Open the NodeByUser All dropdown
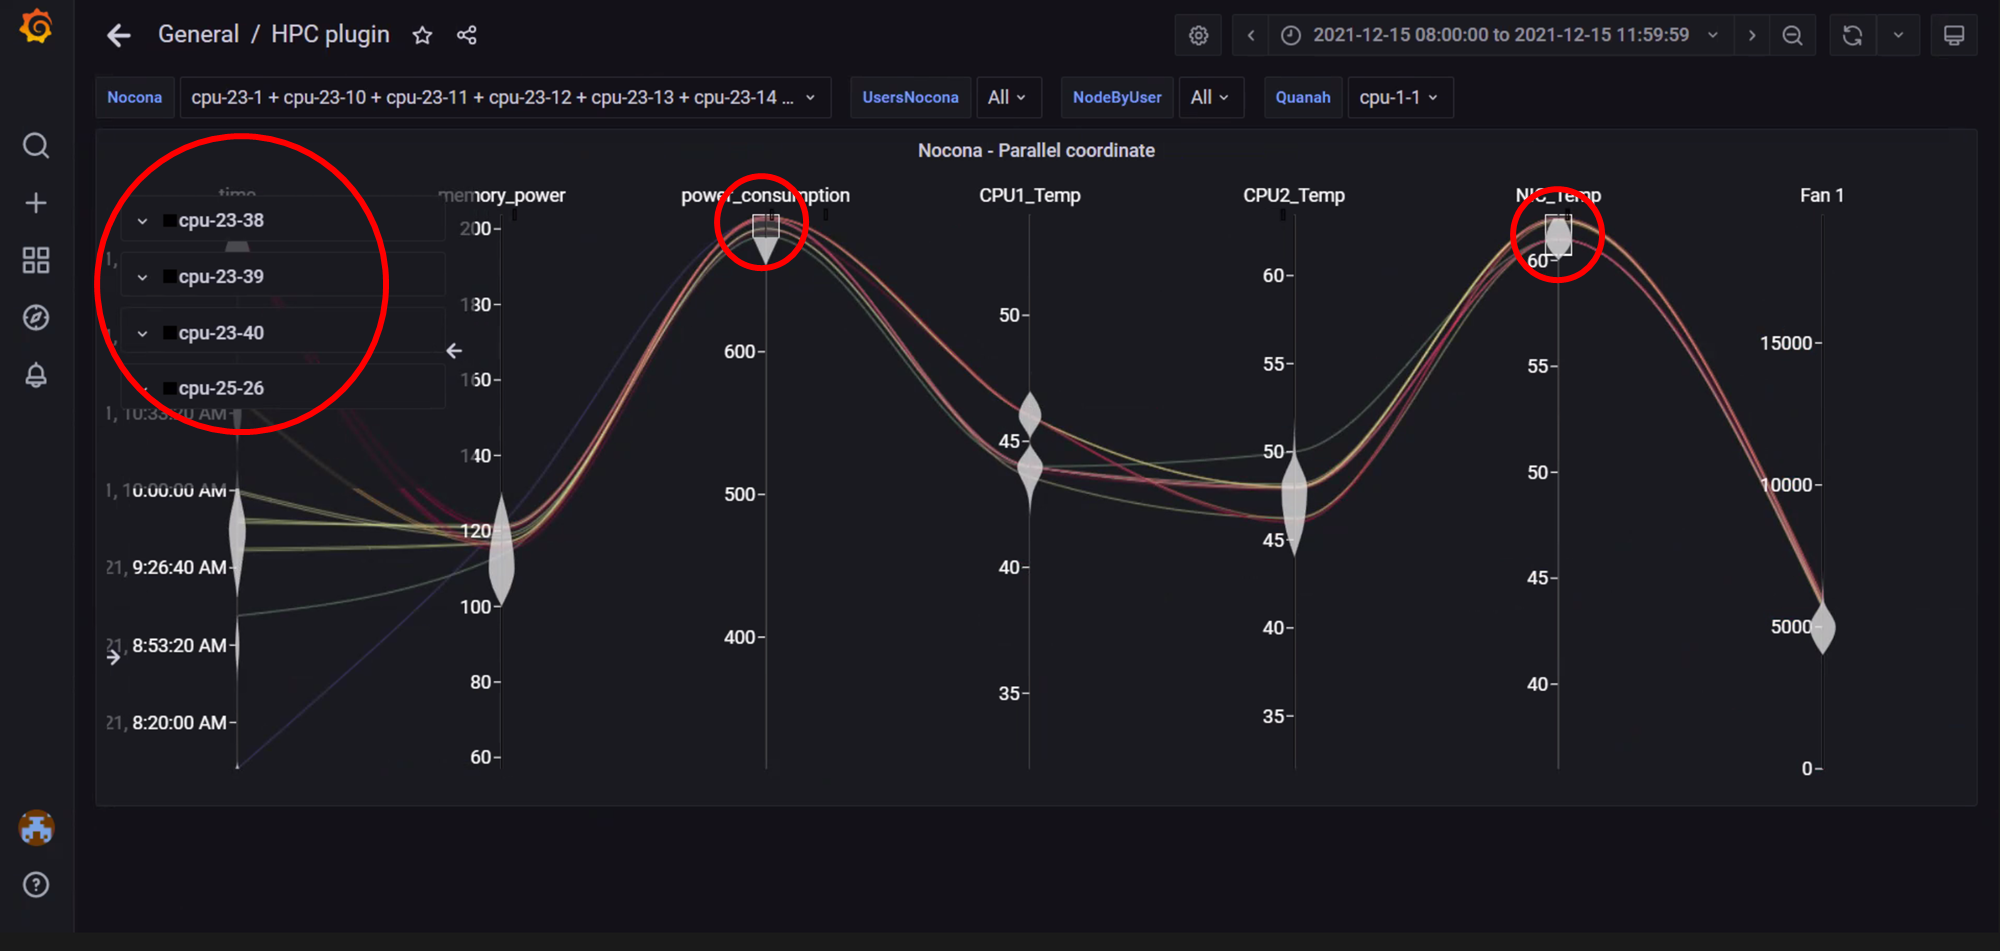The image size is (2000, 951). [x=1211, y=98]
